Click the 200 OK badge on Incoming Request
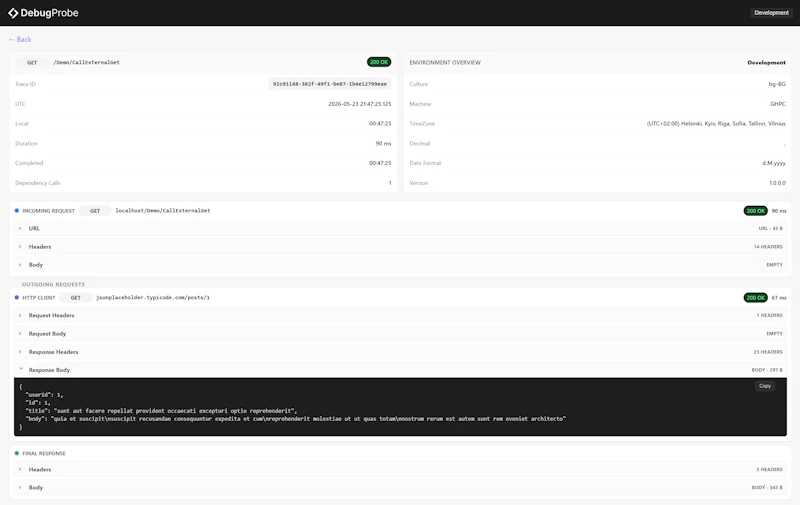Image resolution: width=800 pixels, height=505 pixels. click(x=755, y=211)
